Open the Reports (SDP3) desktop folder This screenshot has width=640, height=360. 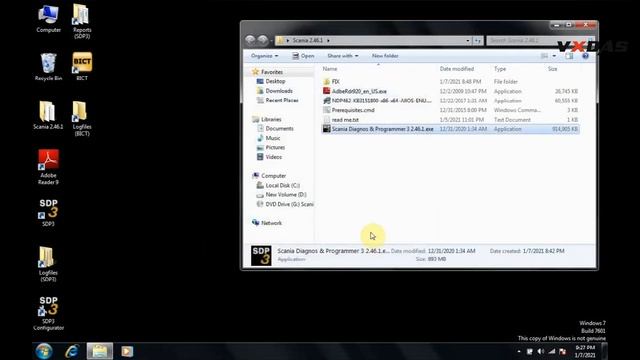[x=82, y=21]
